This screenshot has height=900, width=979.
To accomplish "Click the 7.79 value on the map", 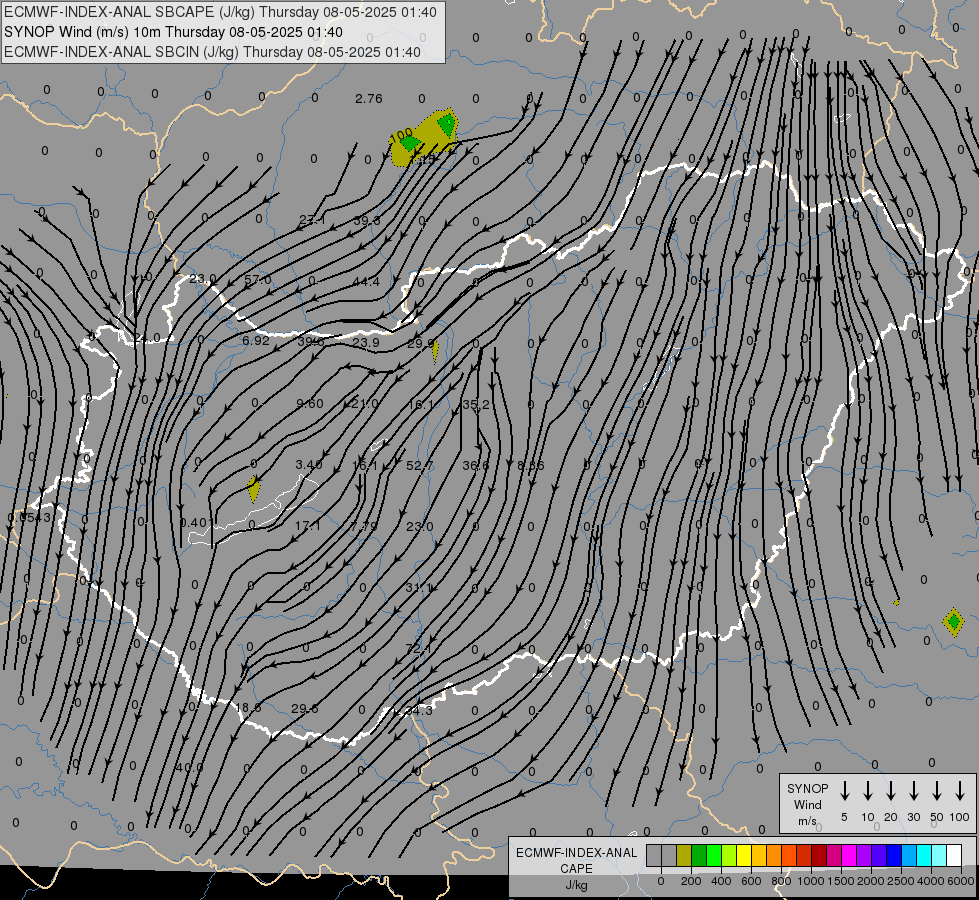I will pyautogui.click(x=363, y=526).
